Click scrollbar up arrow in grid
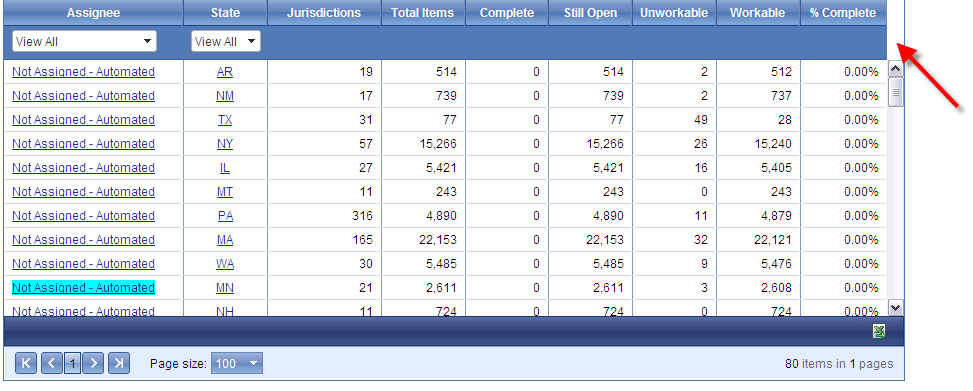This screenshot has height=391, width=973. (895, 68)
